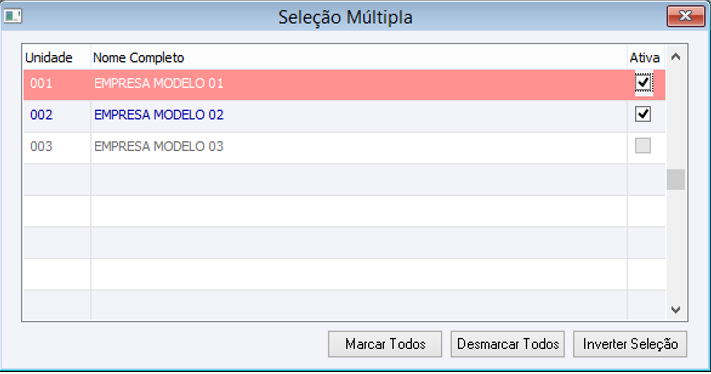Click unit code 003 cell
Viewport: 711px width, 374px height.
click(57, 147)
